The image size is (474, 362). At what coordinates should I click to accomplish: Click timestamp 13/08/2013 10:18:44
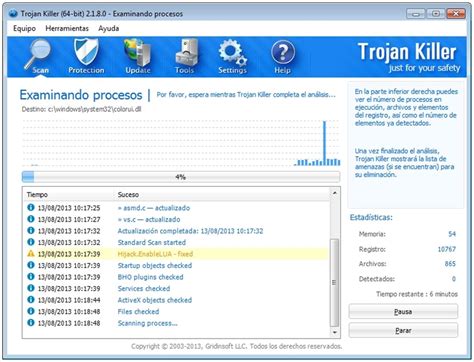pyautogui.click(x=69, y=300)
